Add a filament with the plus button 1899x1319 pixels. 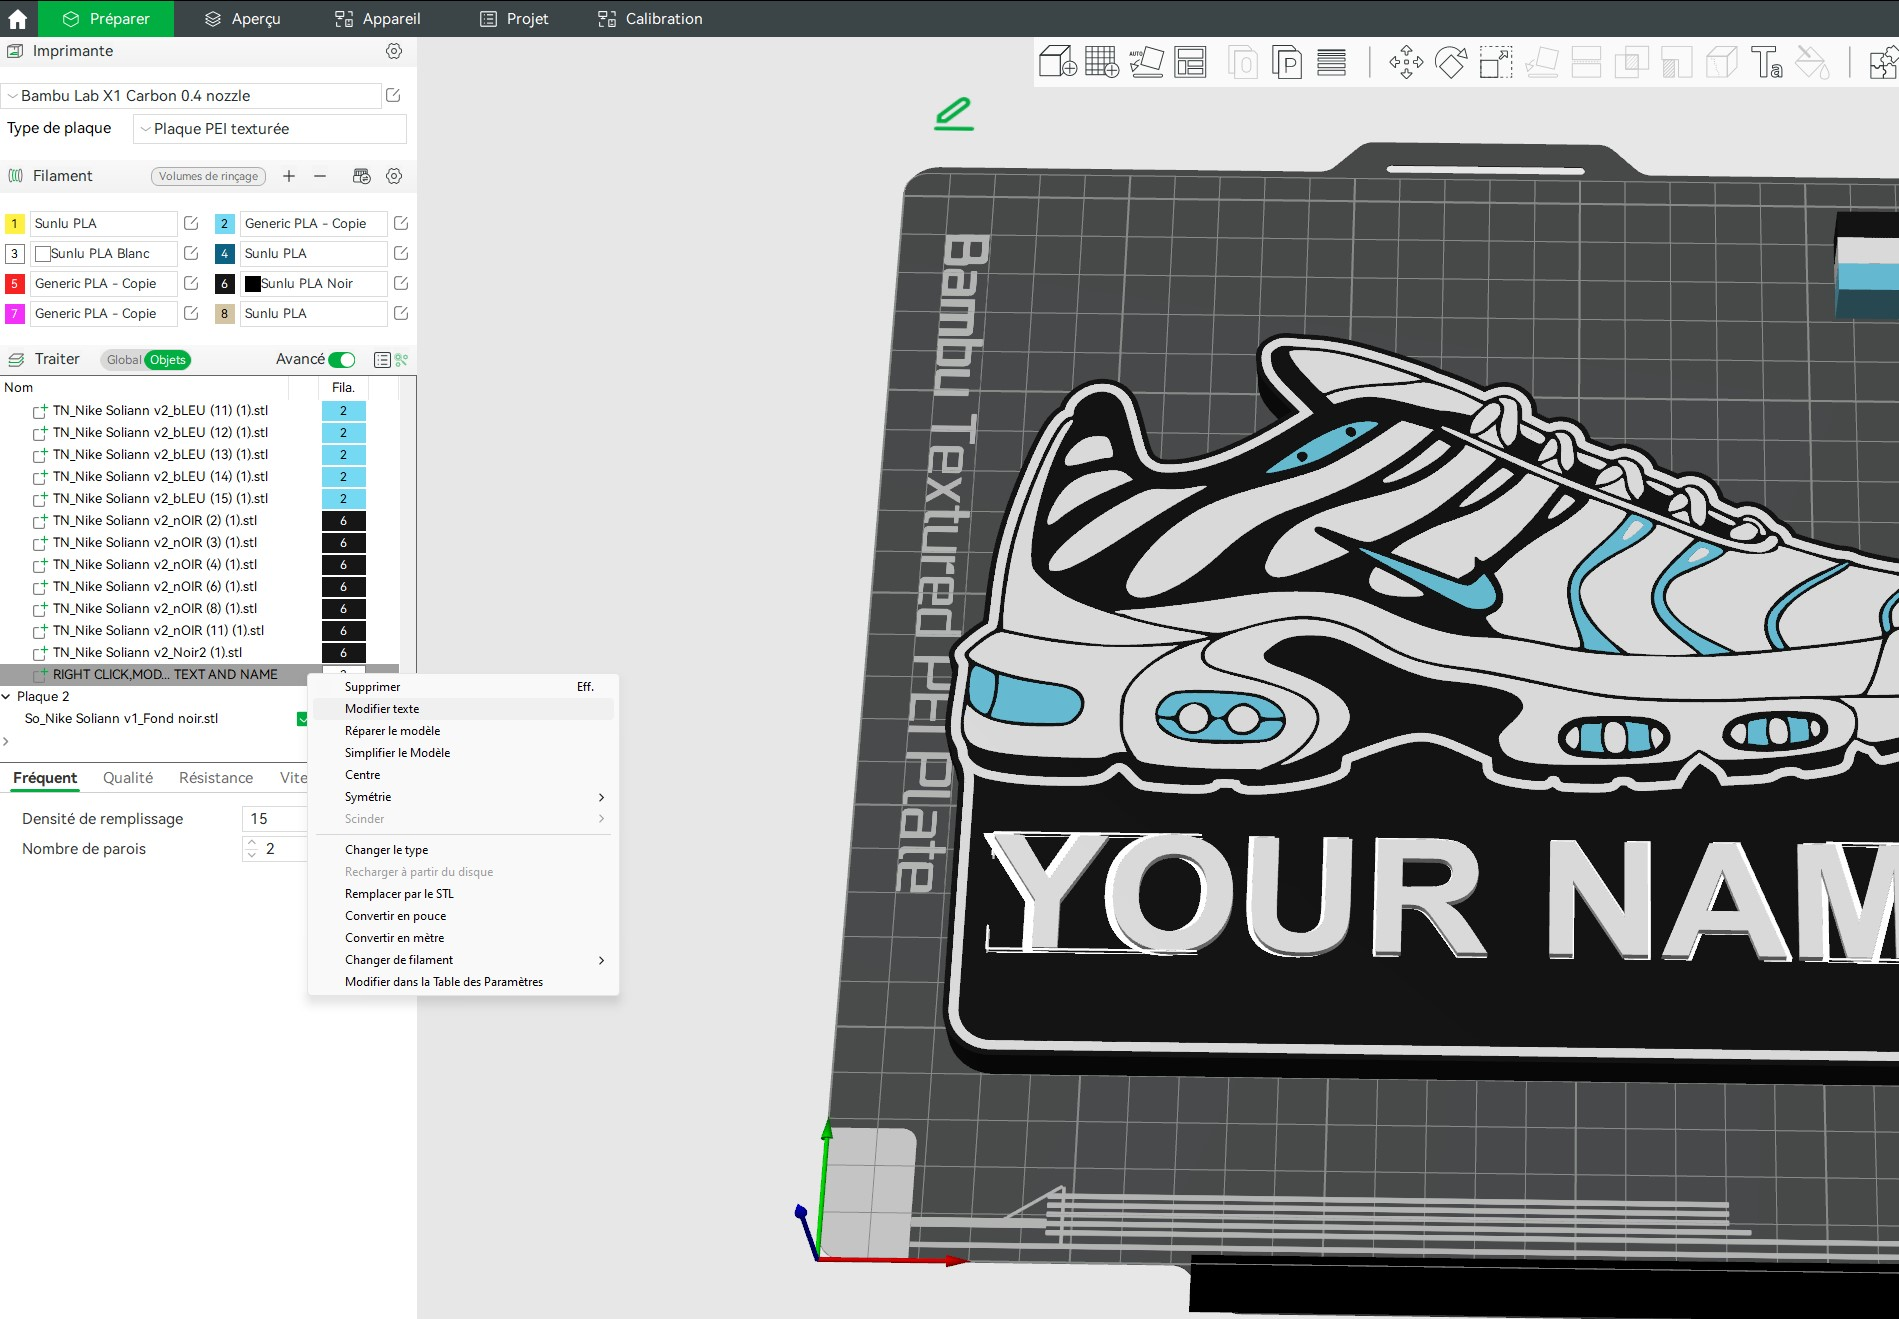[289, 176]
